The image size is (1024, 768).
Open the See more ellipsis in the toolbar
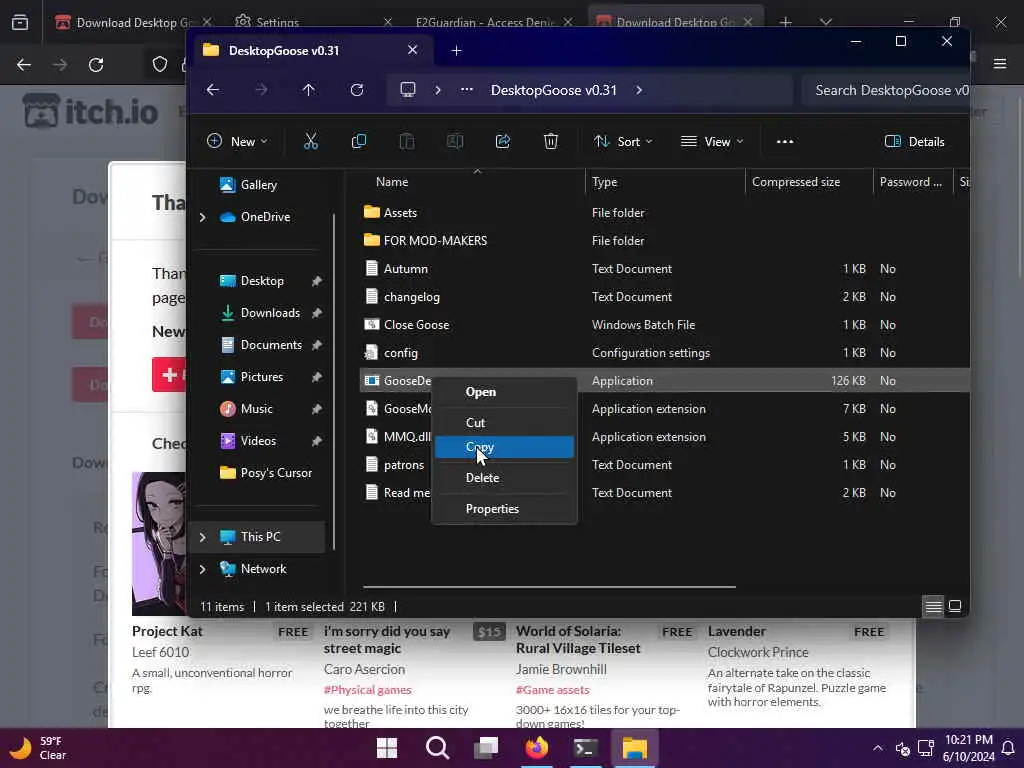[785, 141]
